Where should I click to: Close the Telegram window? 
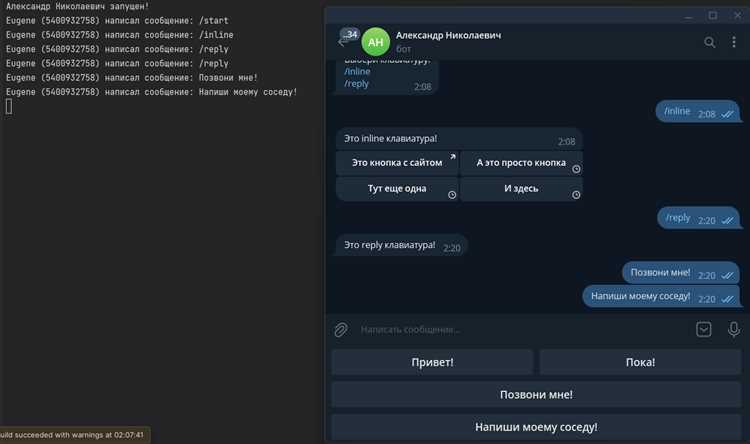point(738,15)
